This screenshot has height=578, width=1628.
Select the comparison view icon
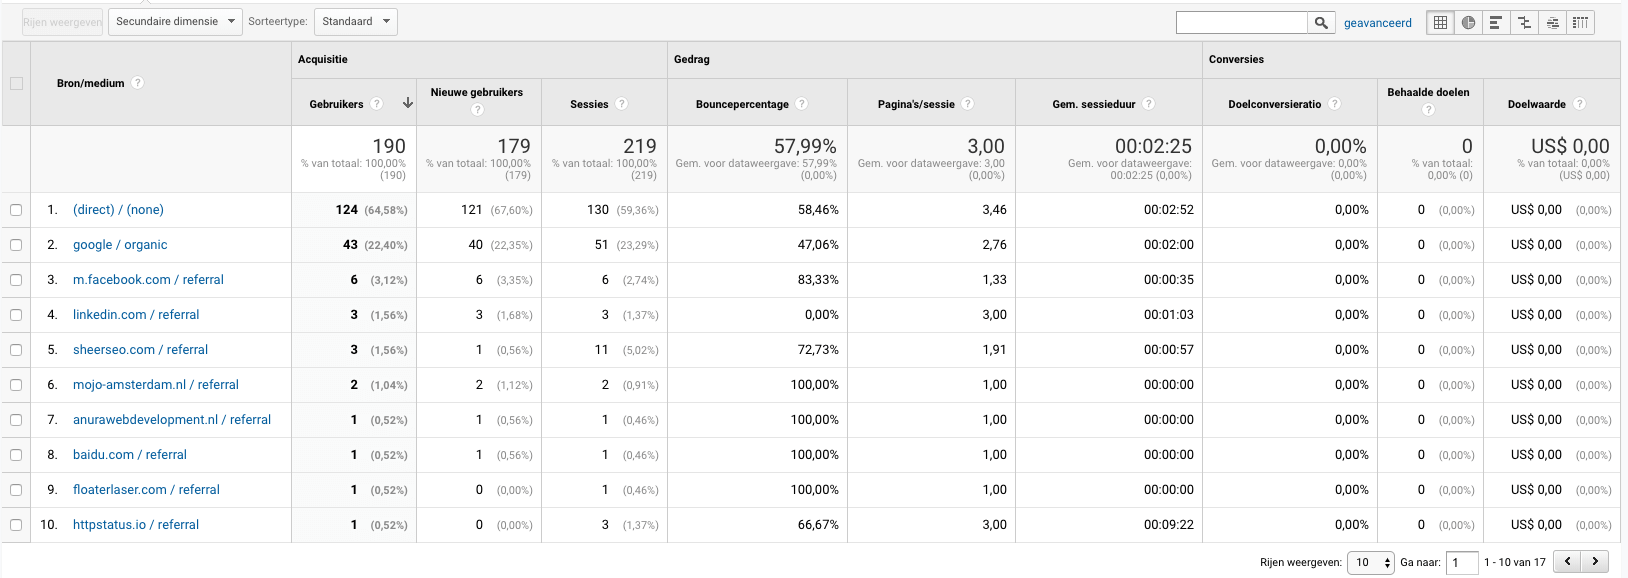1524,23
